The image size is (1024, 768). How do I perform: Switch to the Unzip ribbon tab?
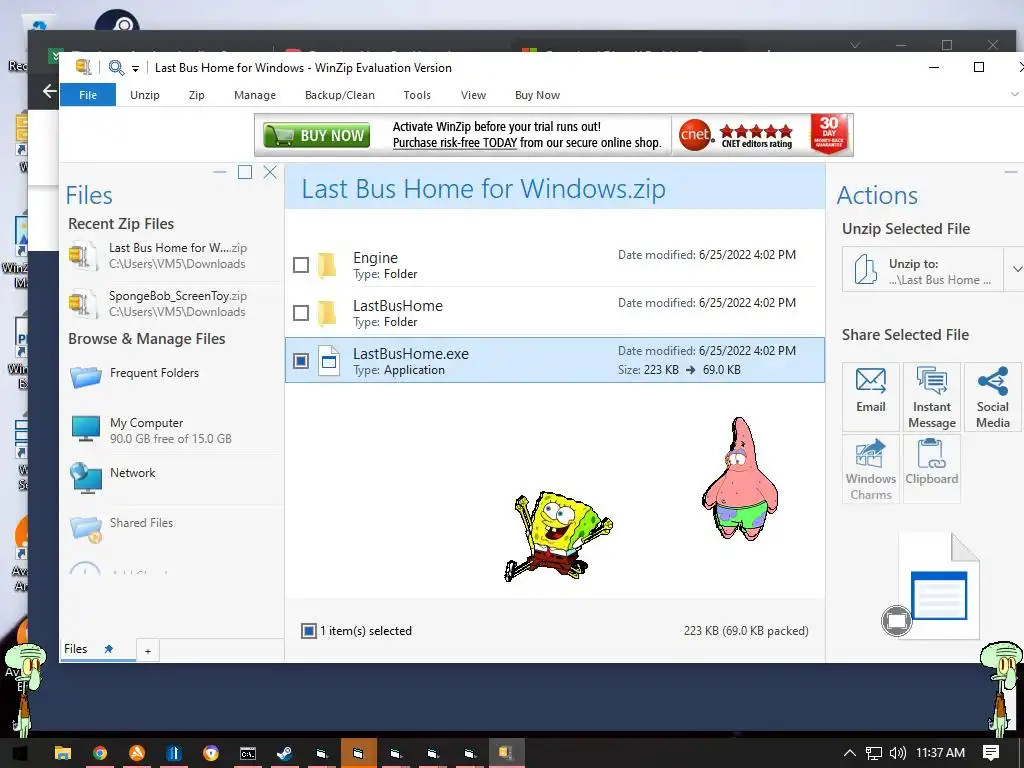pos(144,95)
